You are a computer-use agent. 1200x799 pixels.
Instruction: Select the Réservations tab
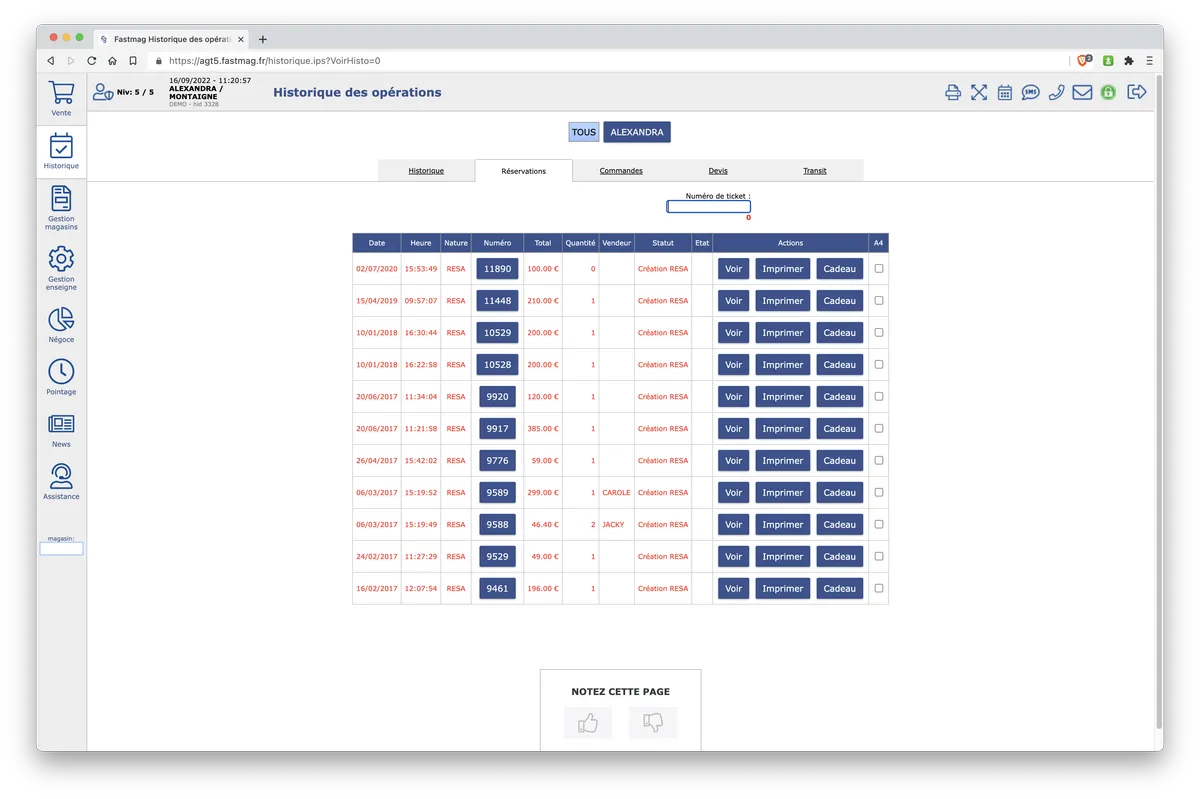[524, 171]
